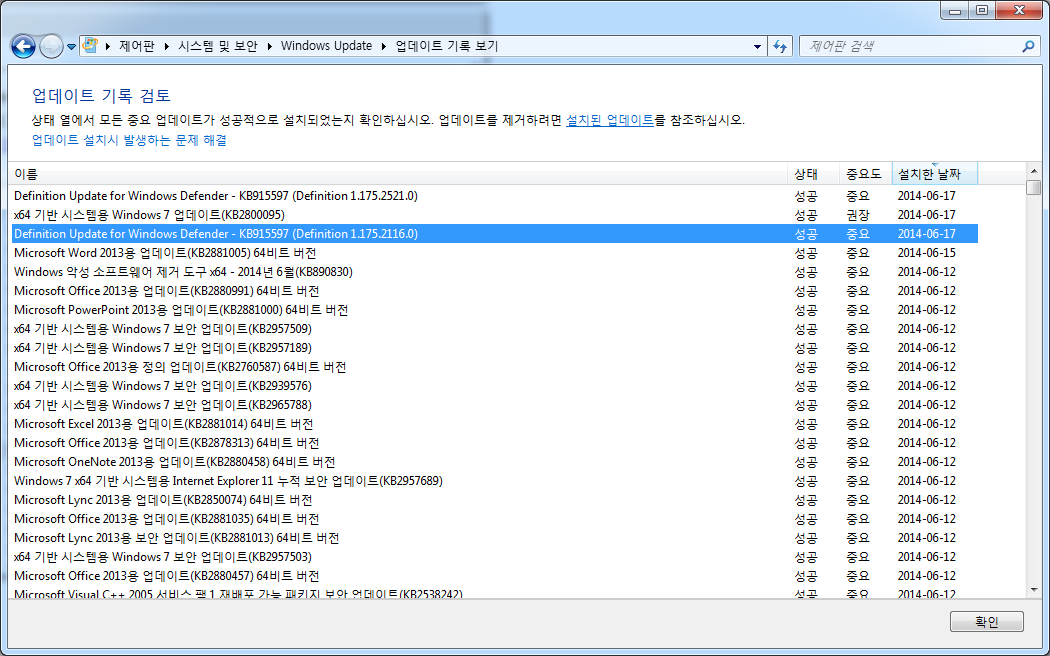Select Microsoft Excel 2013용 업데이트(KB2881014) row
The width and height of the screenshot is (1050, 656).
click(495, 424)
